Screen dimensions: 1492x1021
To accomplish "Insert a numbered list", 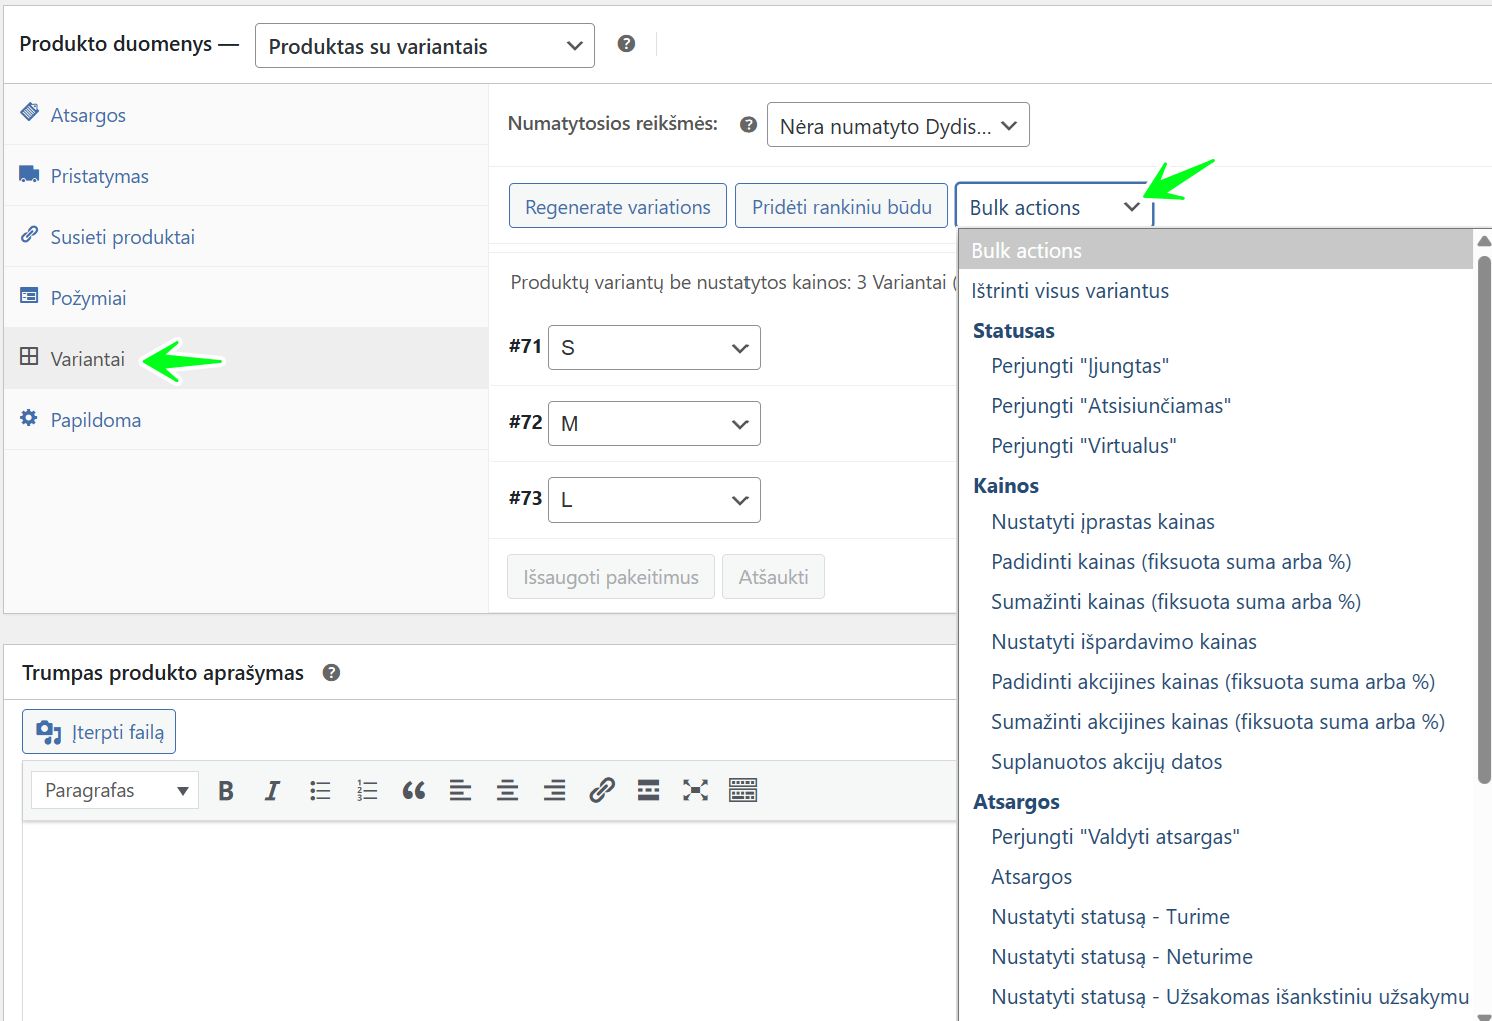I will click(x=367, y=791).
